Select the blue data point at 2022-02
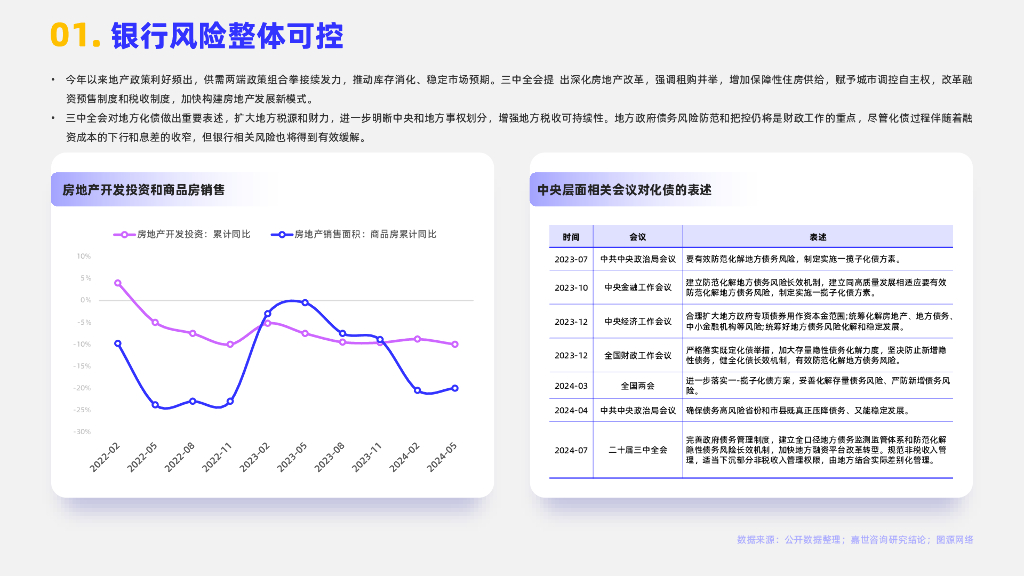The height and width of the screenshot is (576, 1024). (118, 343)
